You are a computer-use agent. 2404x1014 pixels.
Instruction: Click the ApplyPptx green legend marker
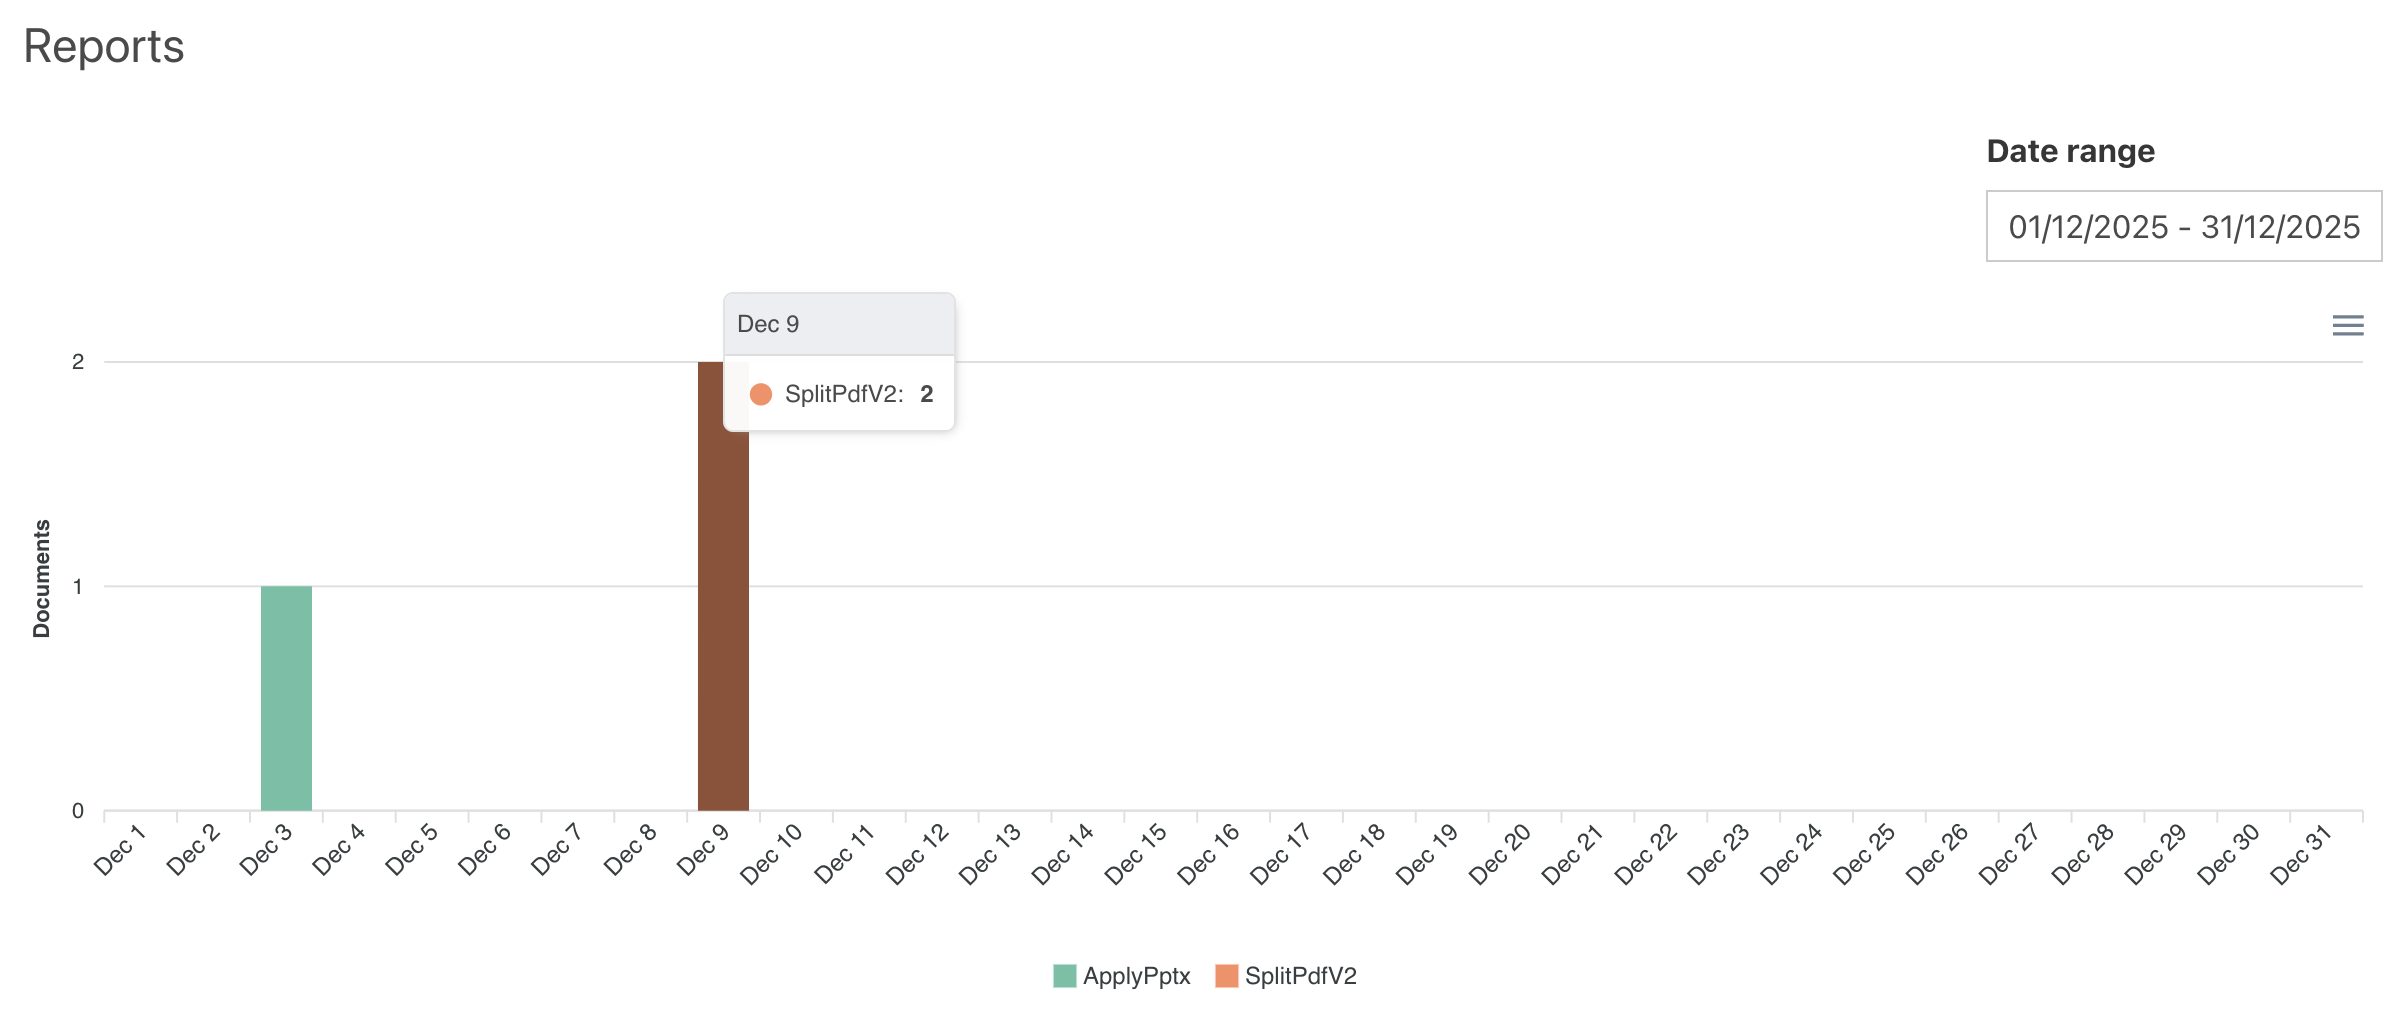coord(1064,976)
